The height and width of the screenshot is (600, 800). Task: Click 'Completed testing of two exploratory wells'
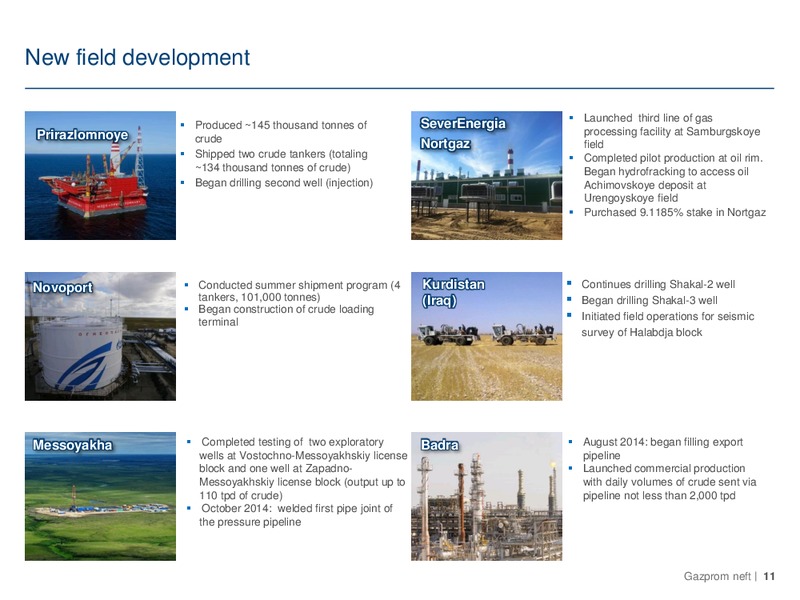click(x=303, y=468)
